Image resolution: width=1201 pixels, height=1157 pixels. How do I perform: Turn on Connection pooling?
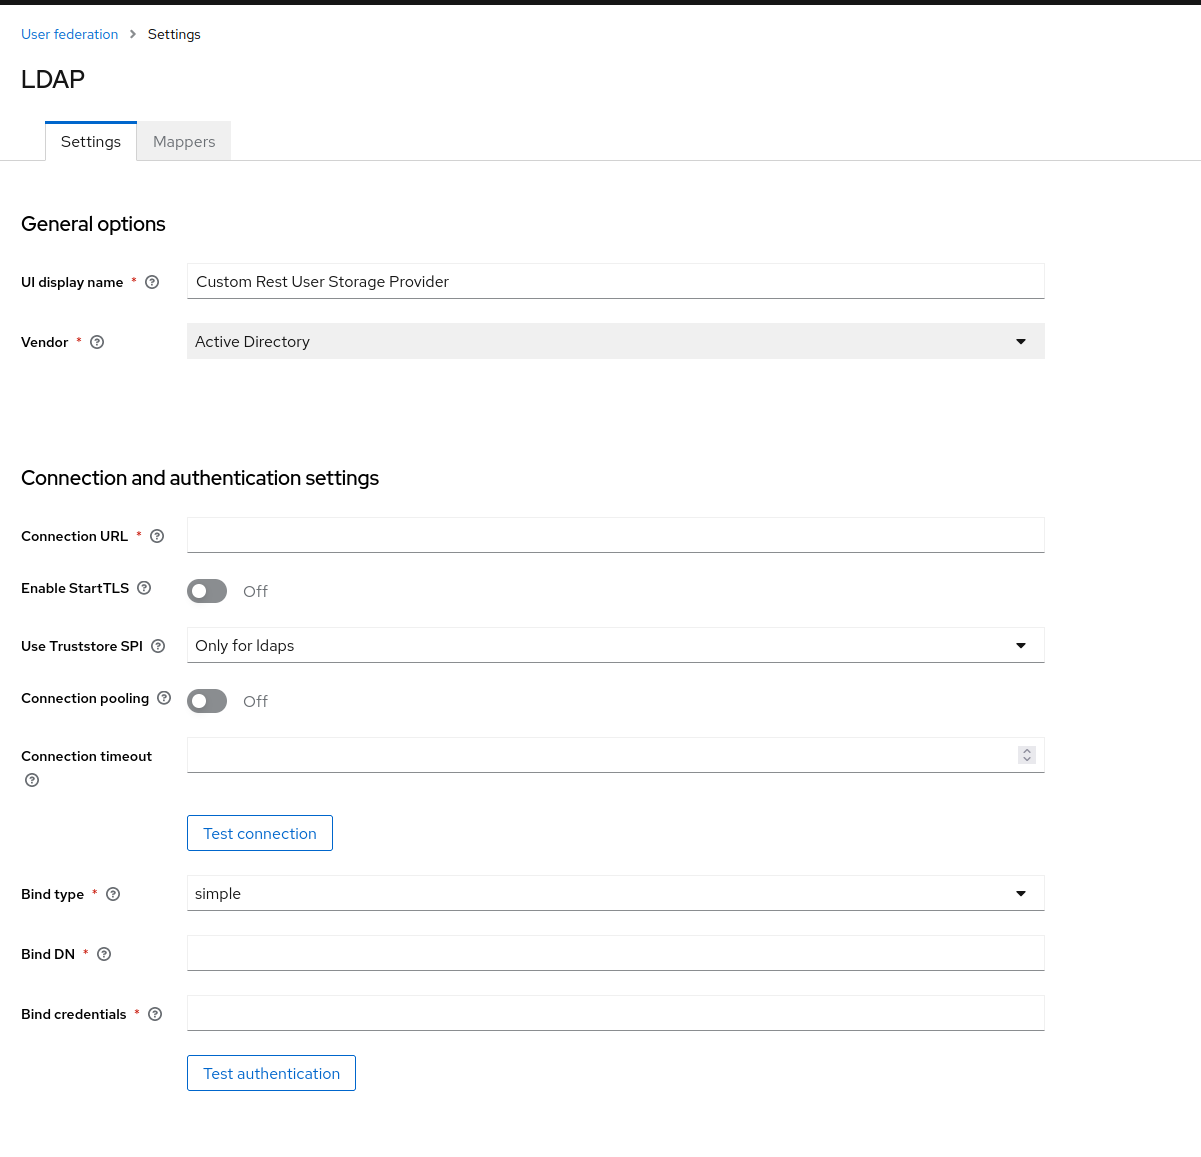click(207, 701)
